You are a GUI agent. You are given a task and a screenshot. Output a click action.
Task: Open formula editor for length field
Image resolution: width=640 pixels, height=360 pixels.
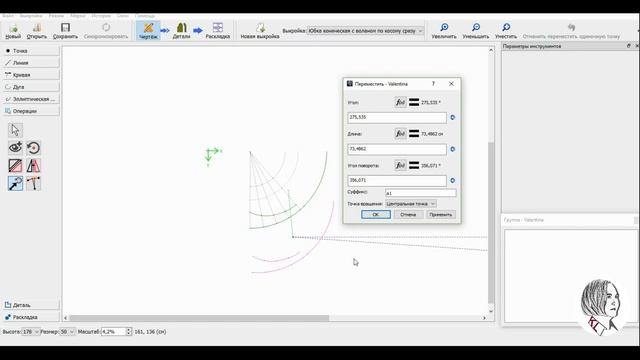tap(400, 133)
